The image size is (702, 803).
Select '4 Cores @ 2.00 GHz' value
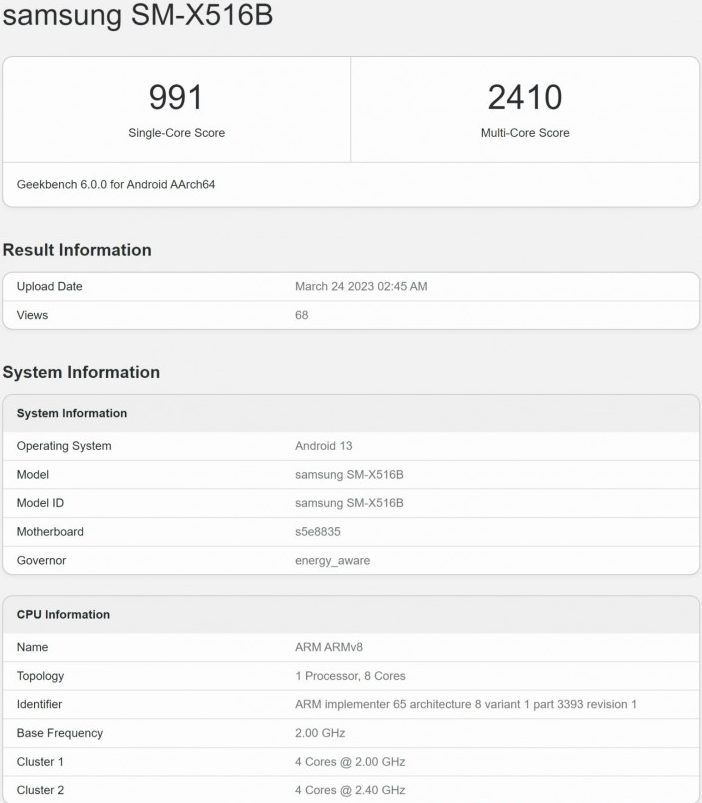[x=350, y=762]
